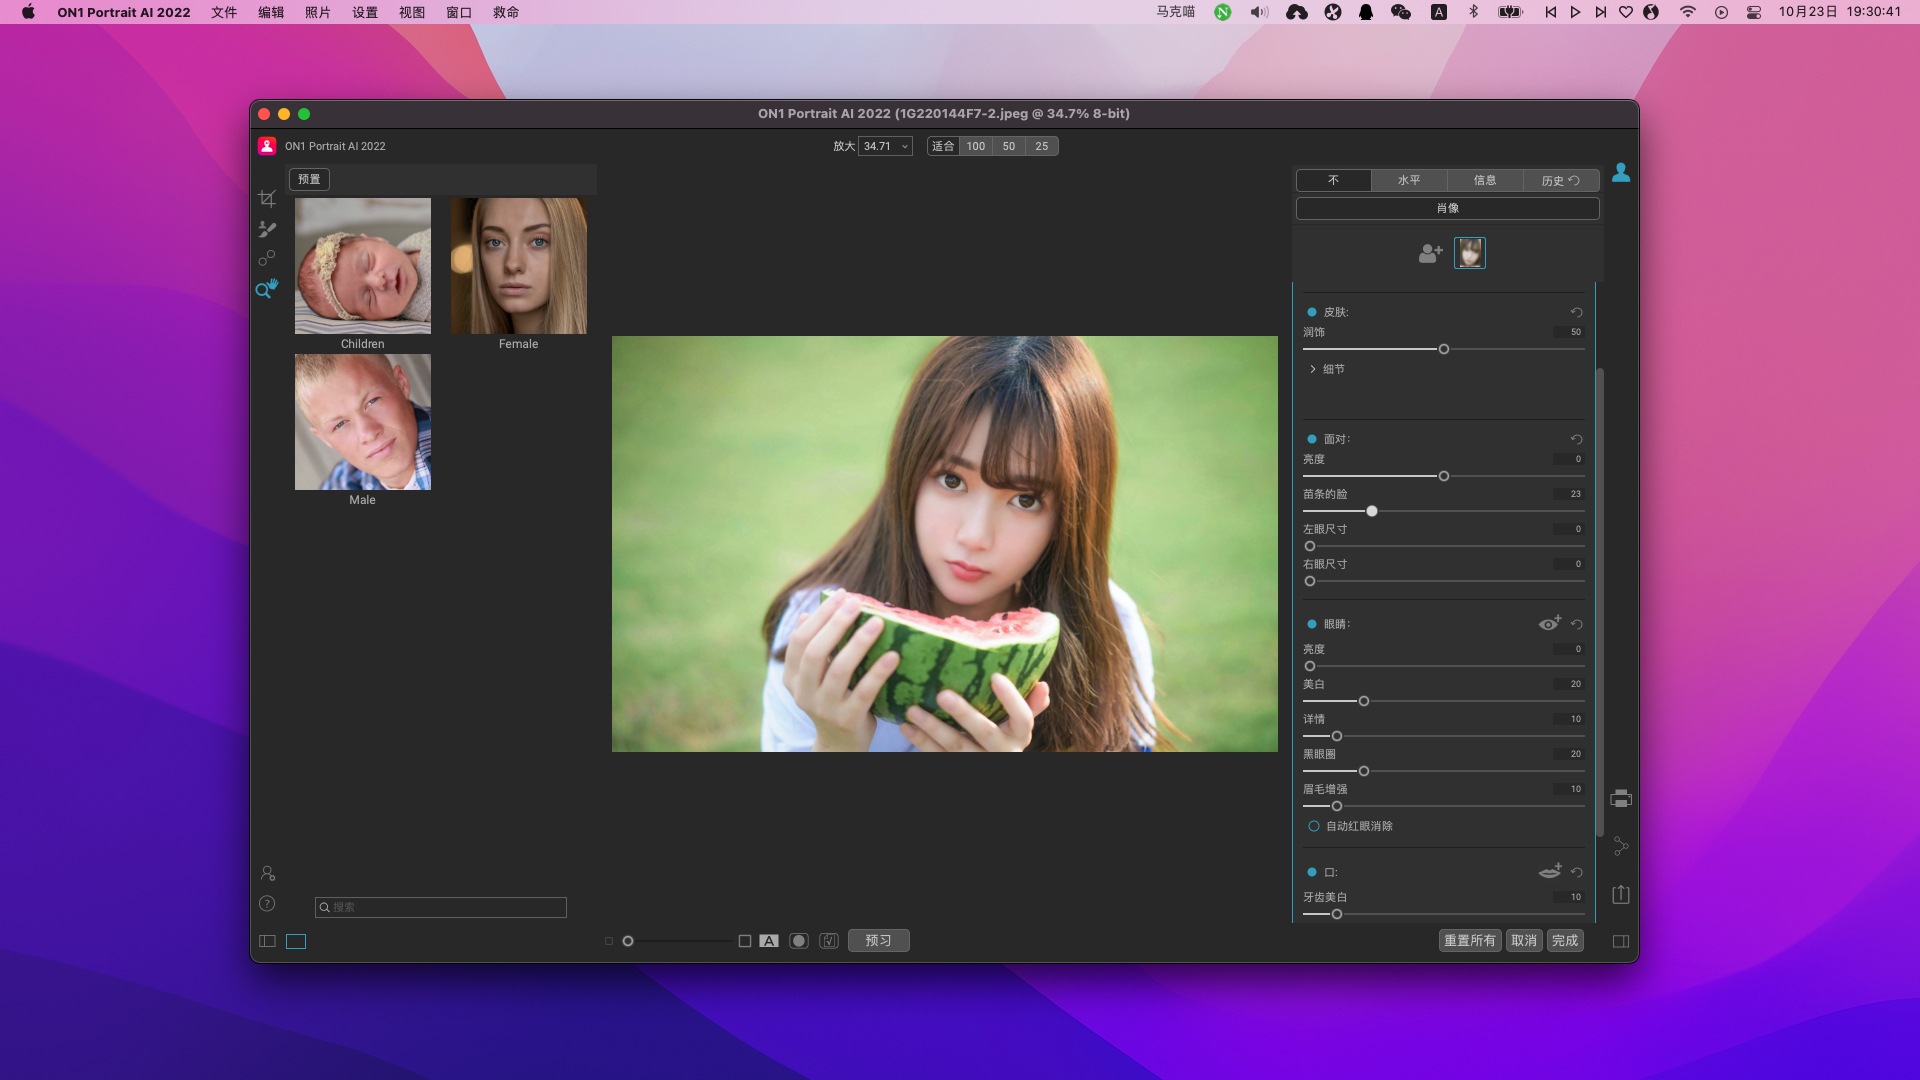1920x1080 pixels.
Task: Collapse the 肖像 panel header
Action: pyautogui.click(x=1447, y=208)
